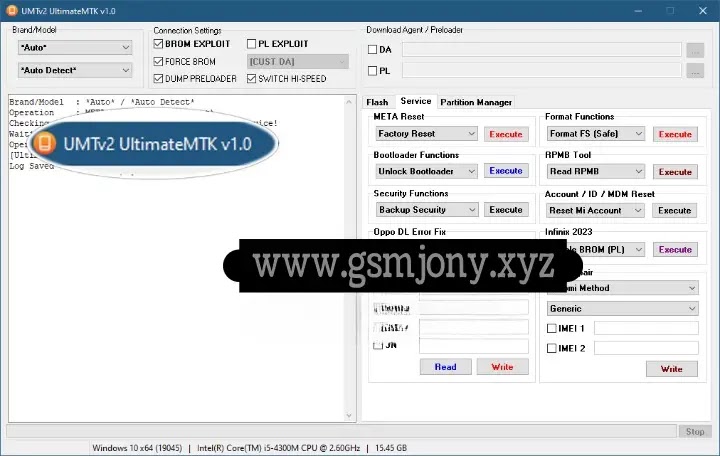Viewport: 720px width, 456px height.
Task: Open the Partition Manager tab
Action: [476, 102]
